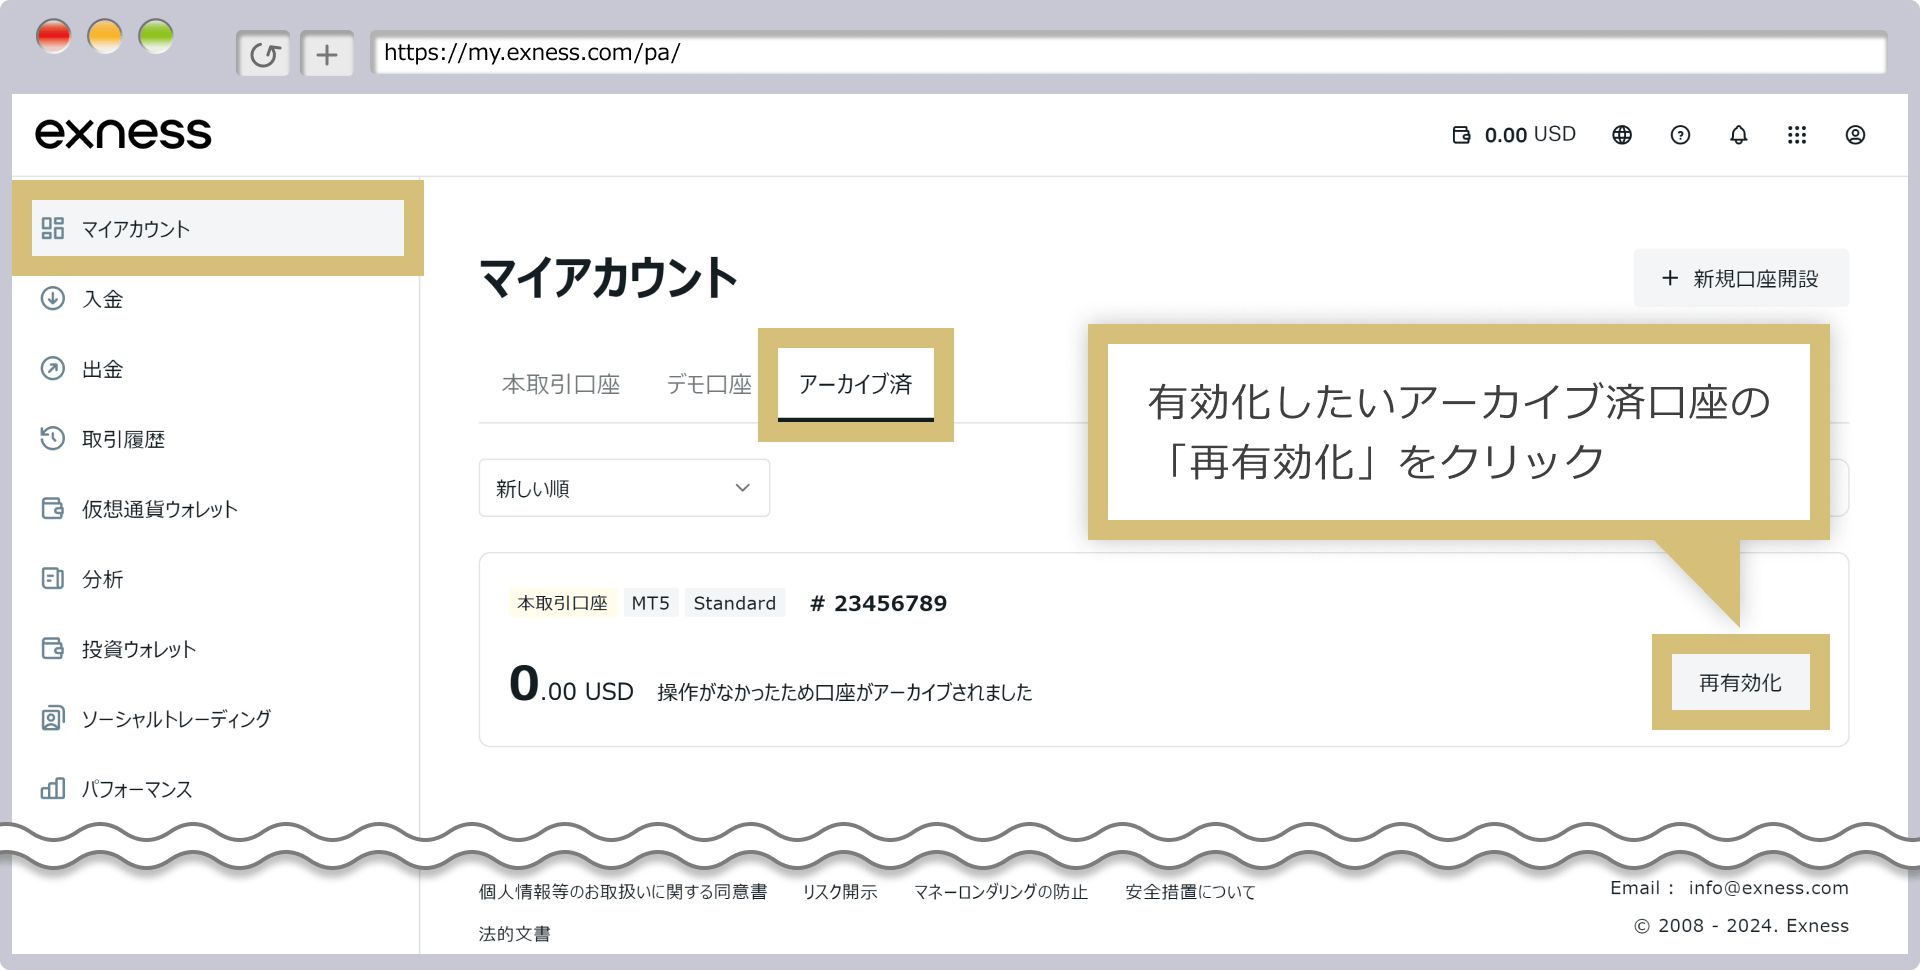Open 取引履歴 in the sidebar

click(123, 439)
